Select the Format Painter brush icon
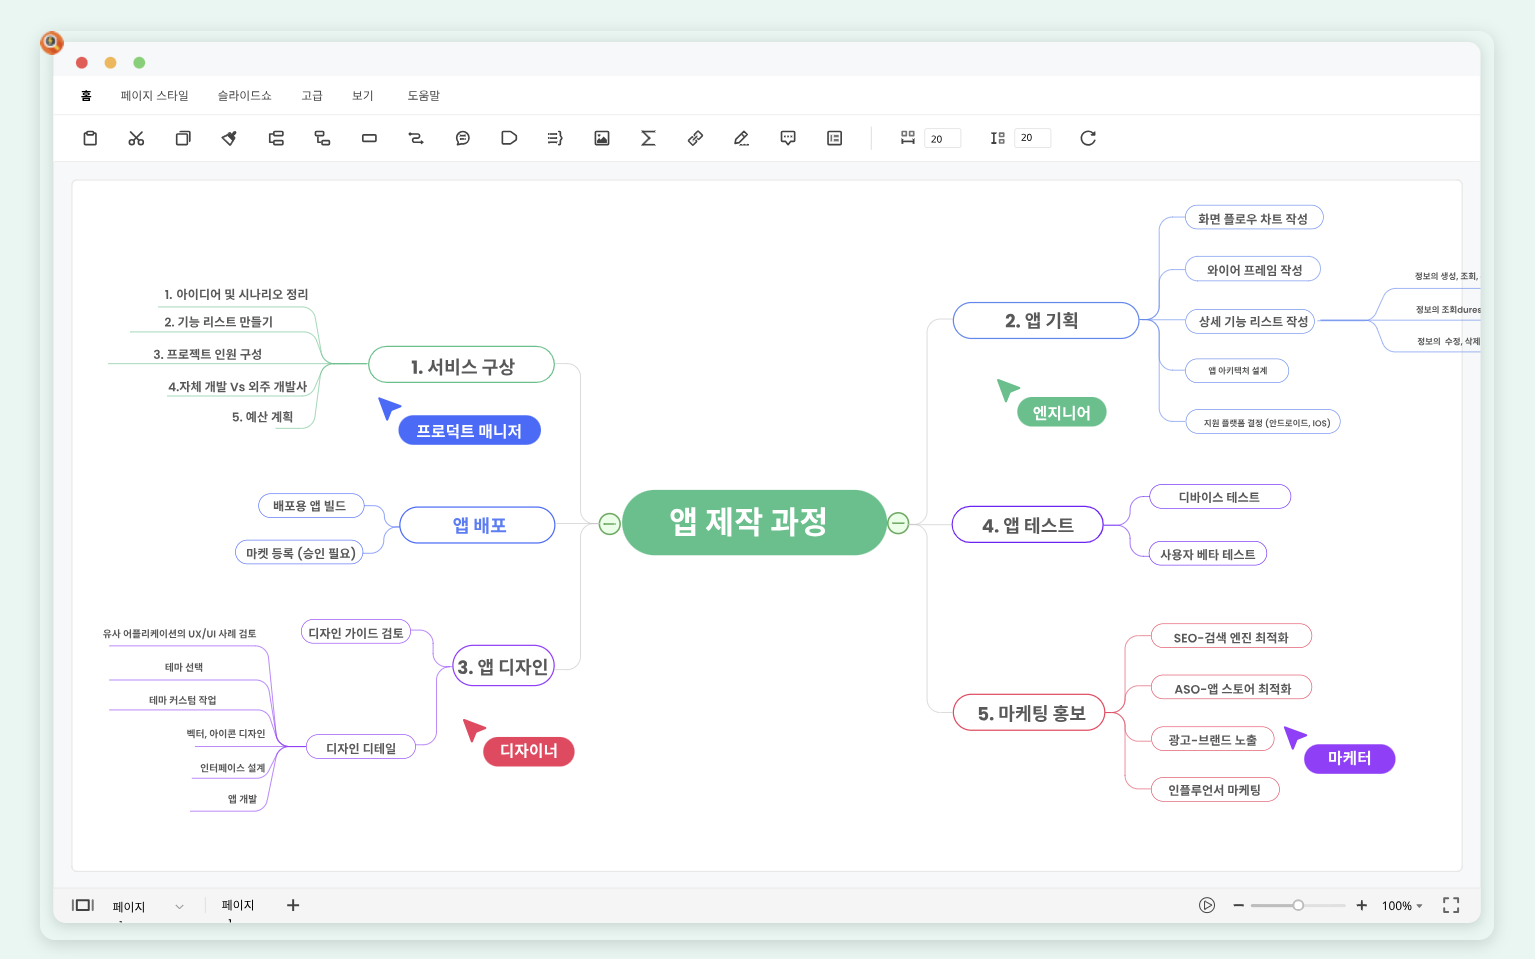The height and width of the screenshot is (959, 1535). point(229,138)
